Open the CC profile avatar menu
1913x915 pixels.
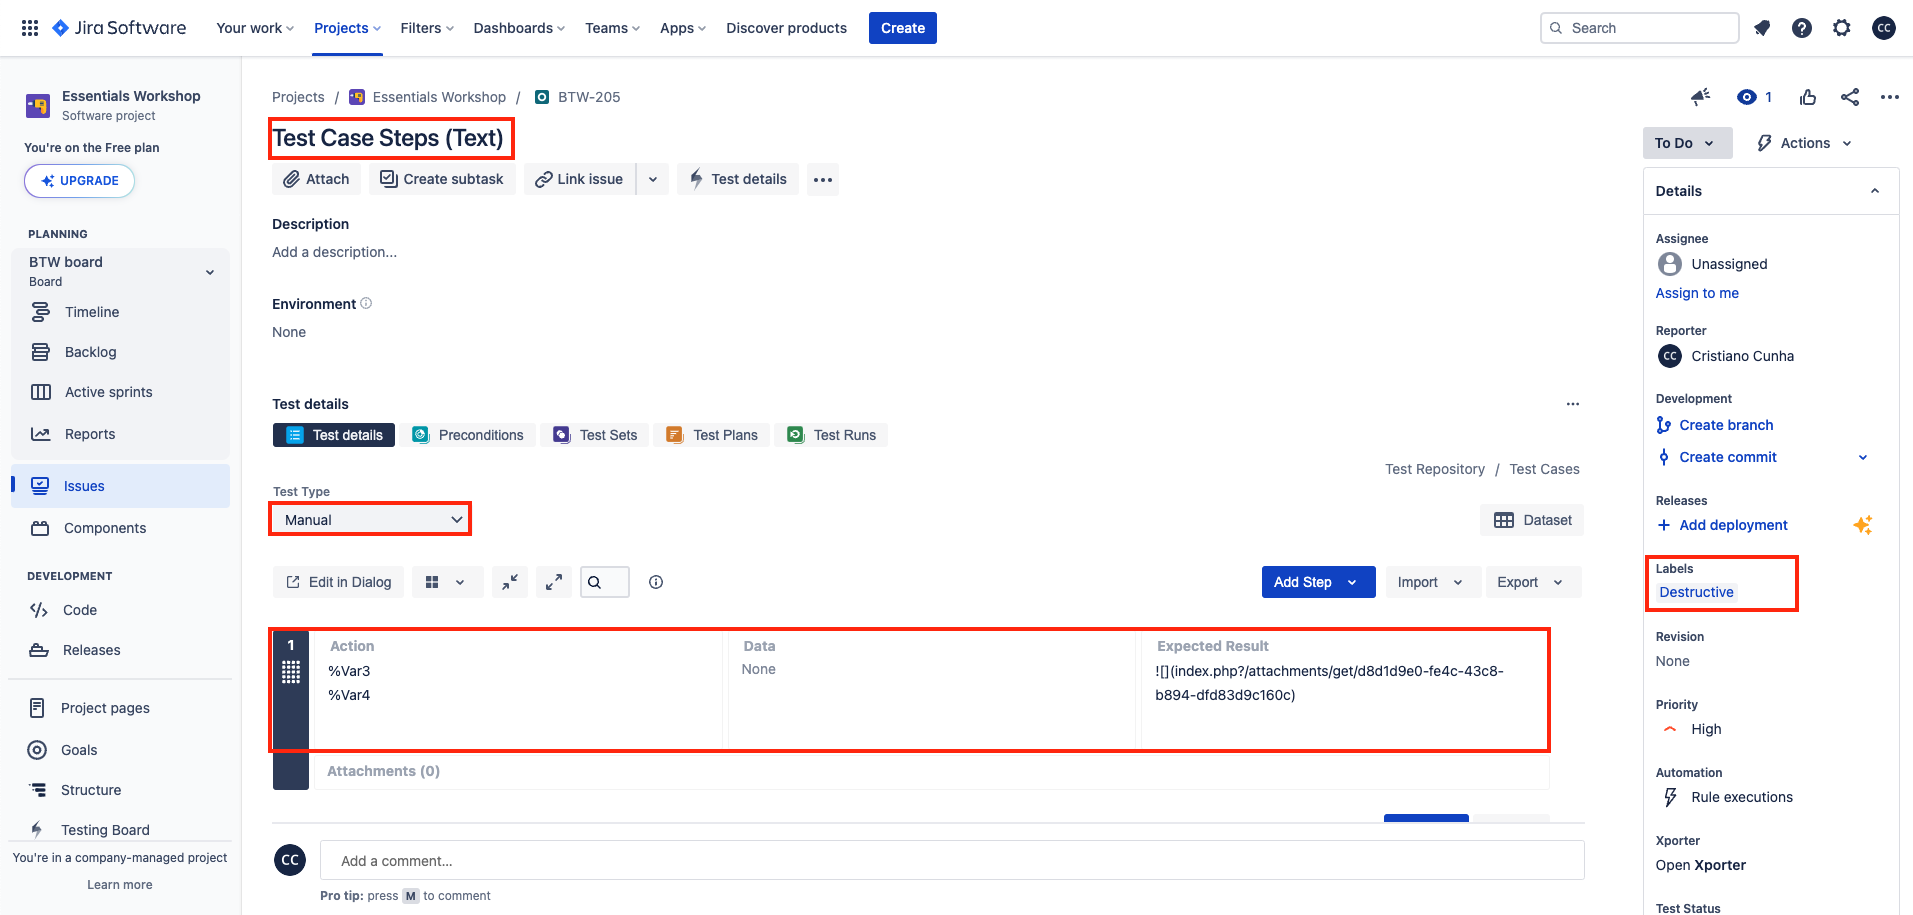(1884, 28)
